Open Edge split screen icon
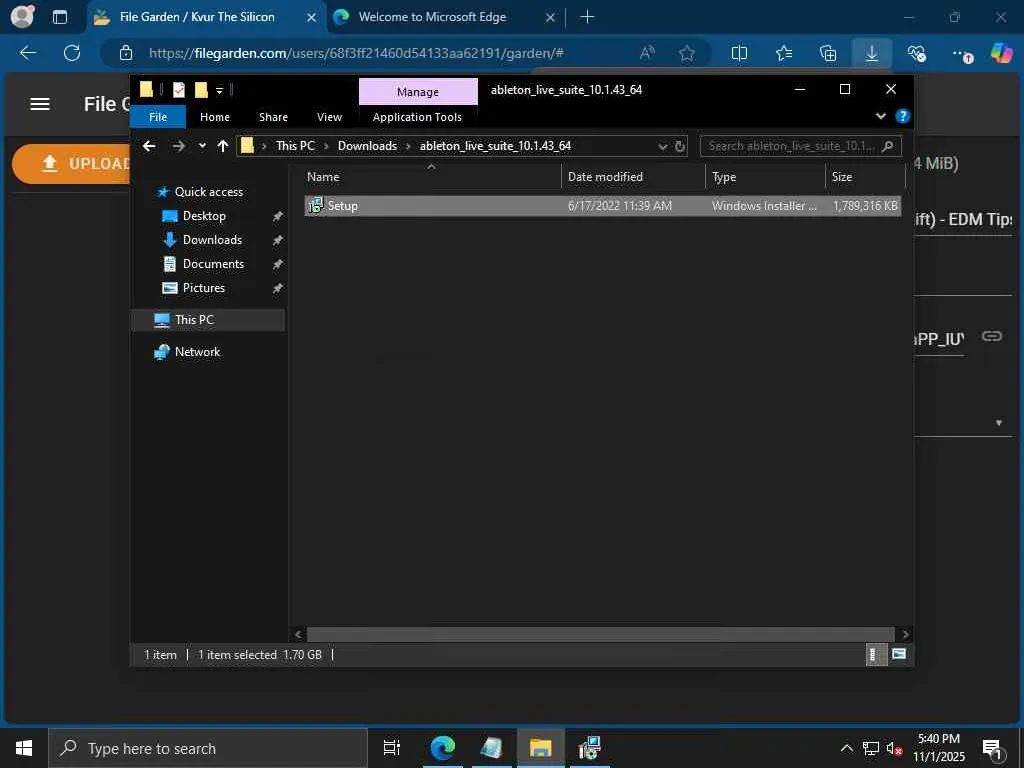Viewport: 1024px width, 768px height. point(739,53)
